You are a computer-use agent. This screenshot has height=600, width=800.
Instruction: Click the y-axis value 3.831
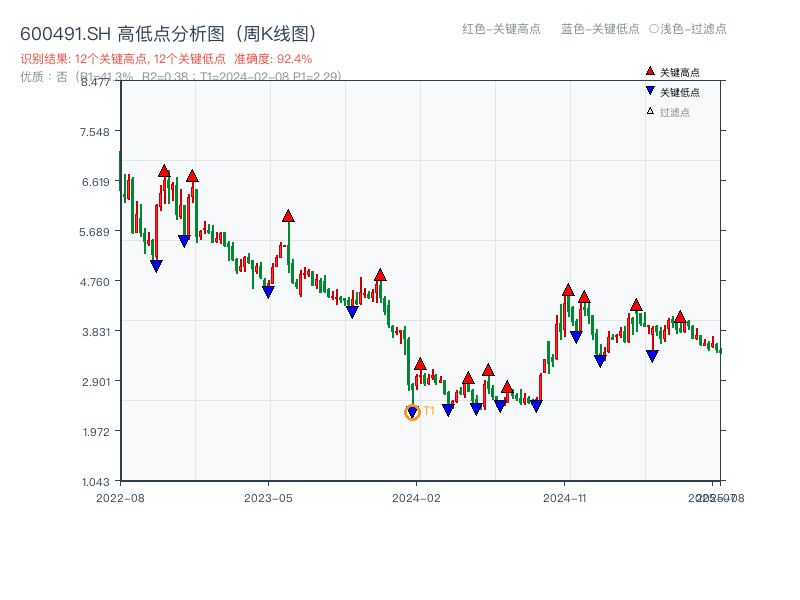tap(95, 332)
